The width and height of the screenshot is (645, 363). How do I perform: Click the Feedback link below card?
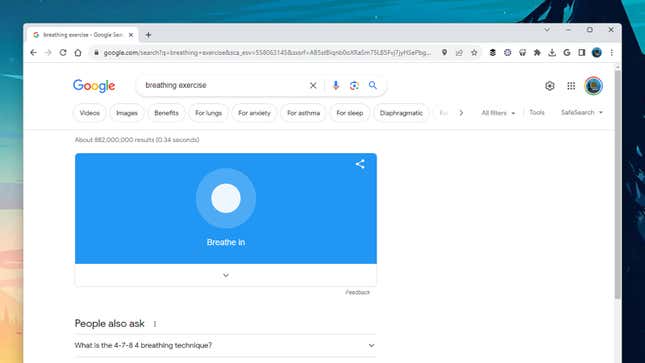[x=357, y=292]
